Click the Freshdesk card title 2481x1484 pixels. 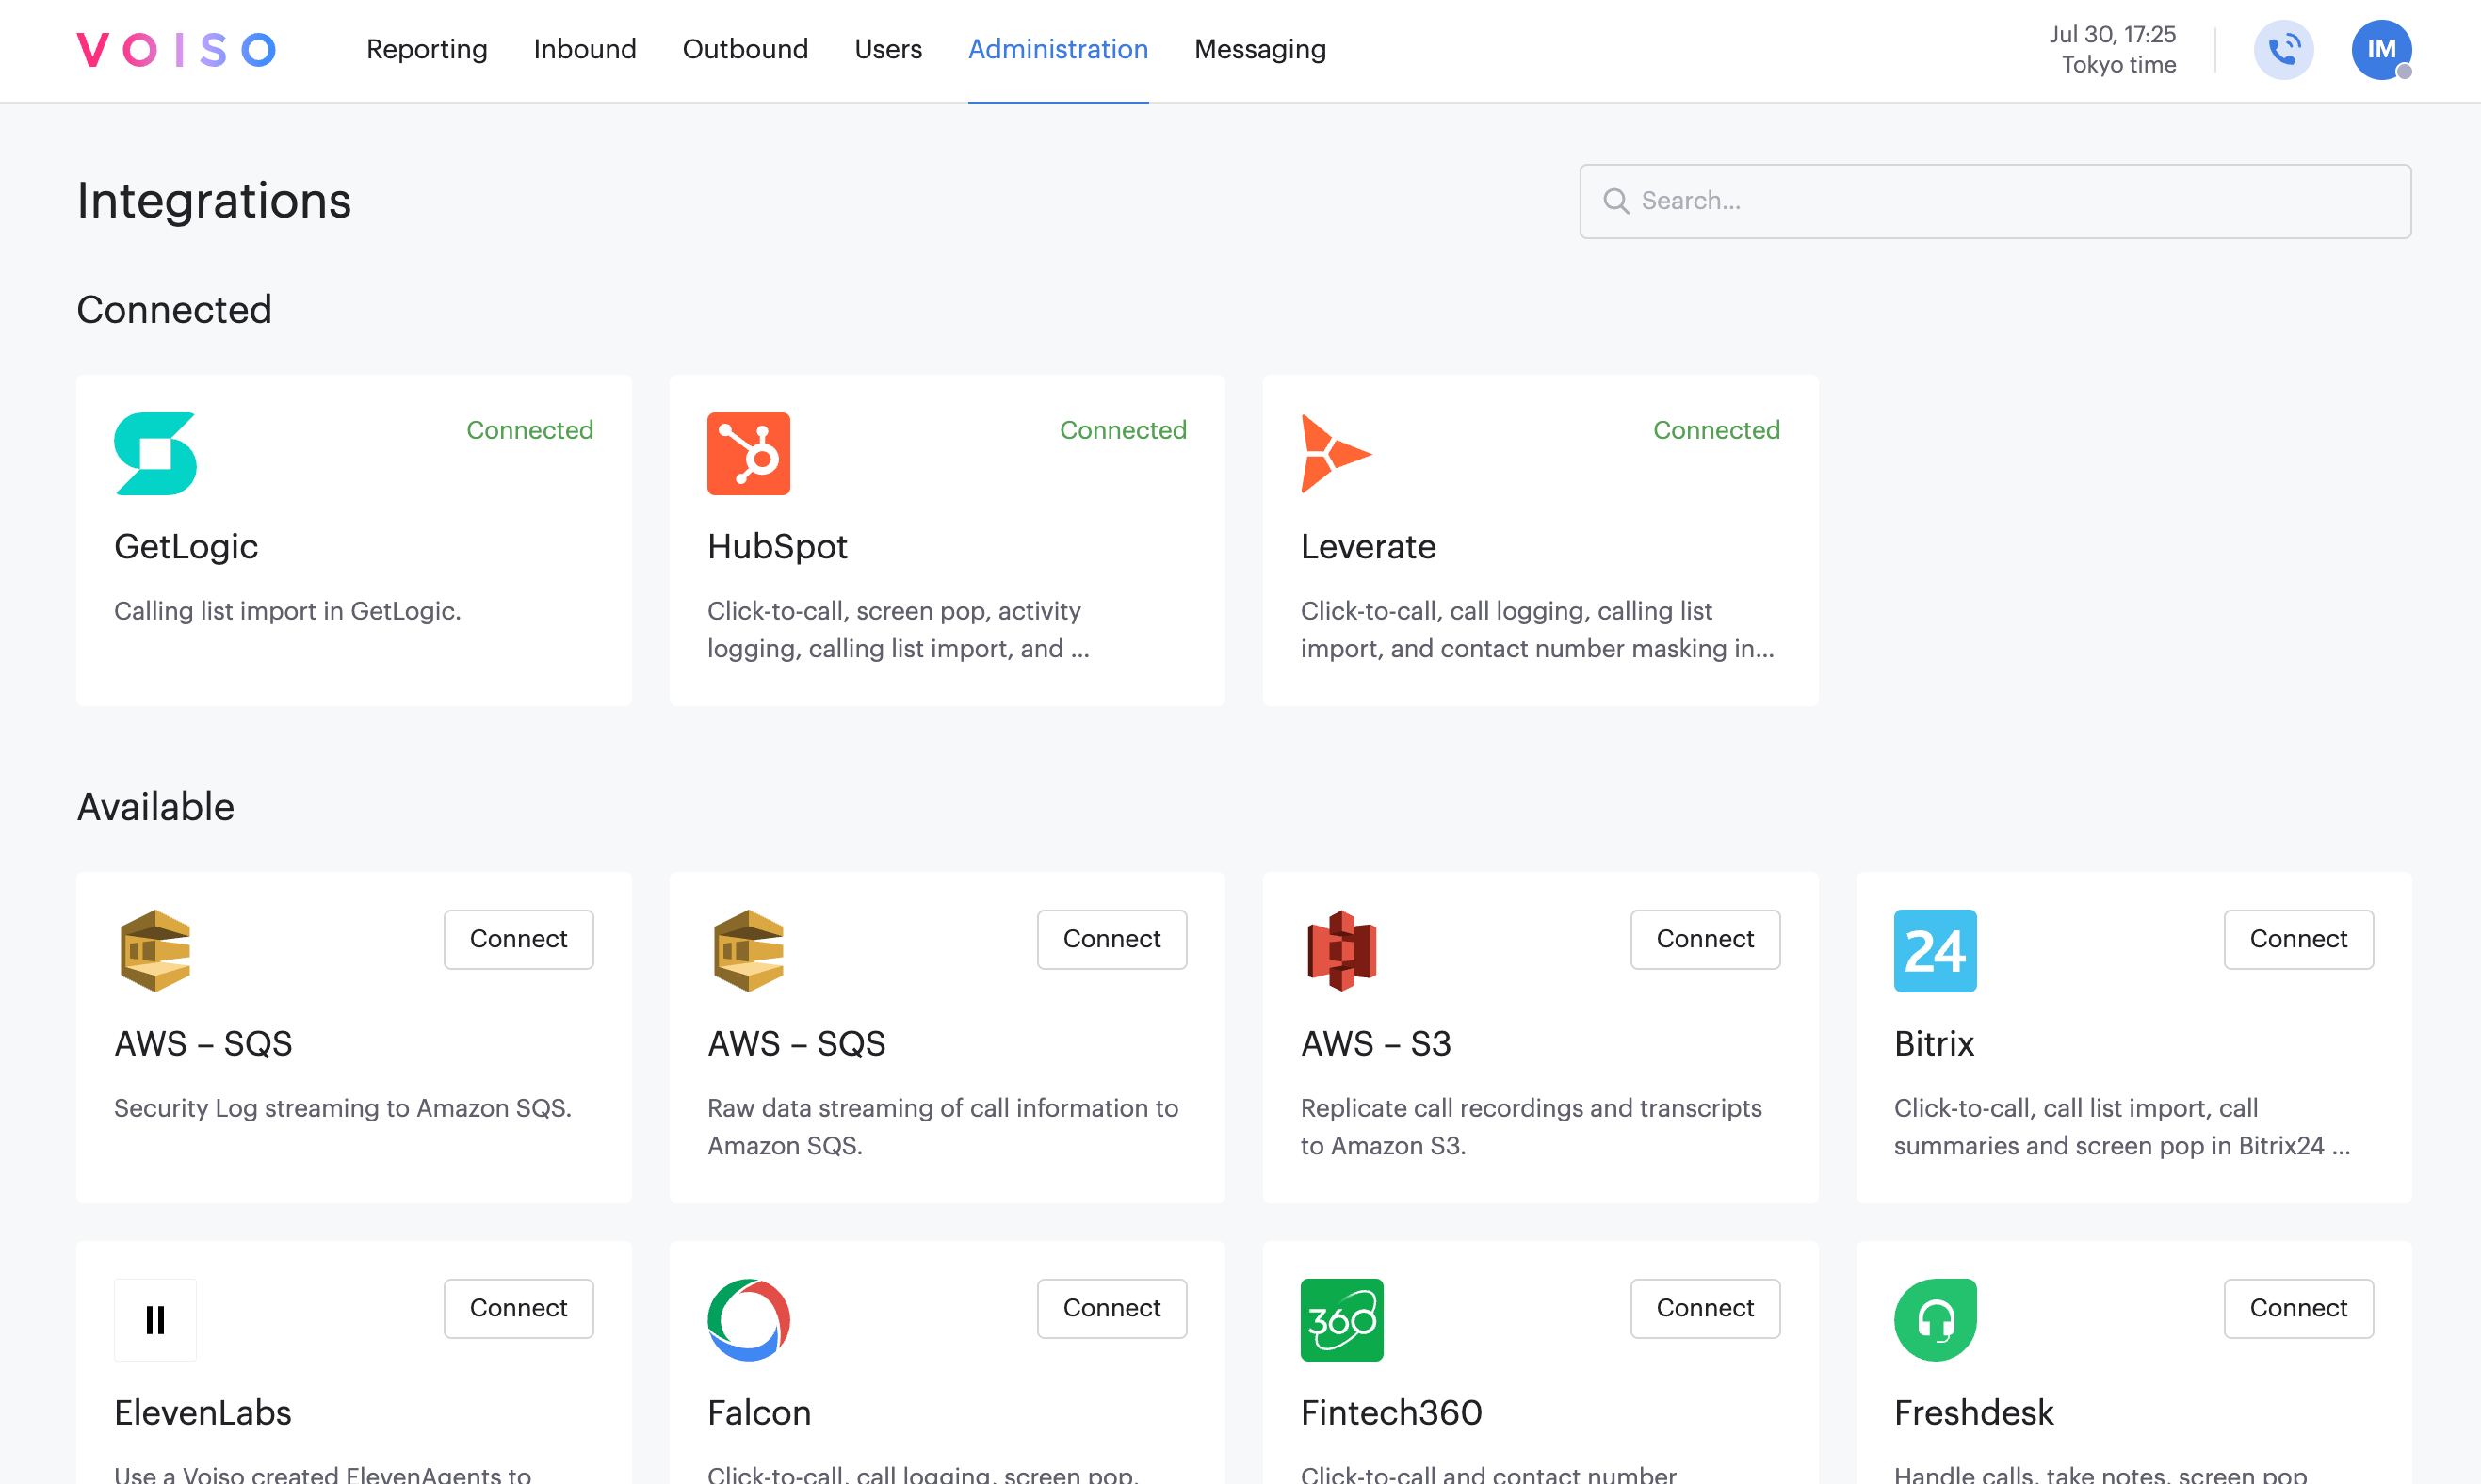(1973, 1413)
